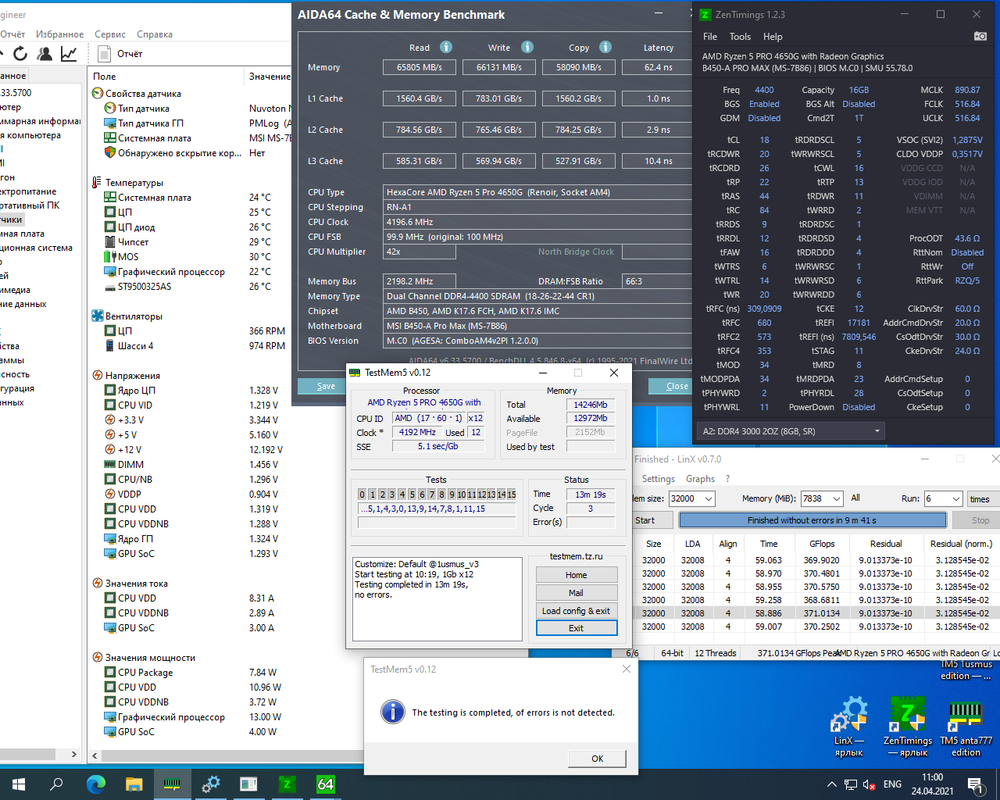The image size is (1000, 800).
Task: Click the Write info icon in benchmark
Action: coord(527,47)
